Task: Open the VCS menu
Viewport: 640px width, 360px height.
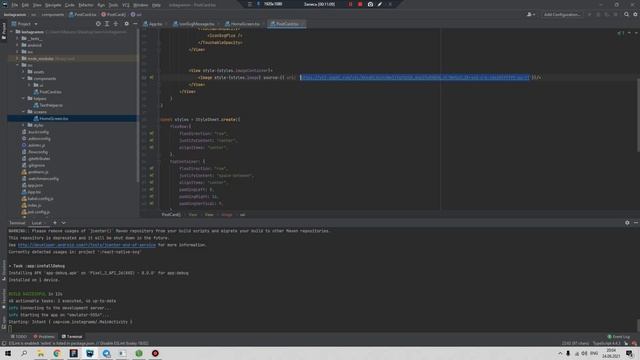Action: (x=126, y=5)
